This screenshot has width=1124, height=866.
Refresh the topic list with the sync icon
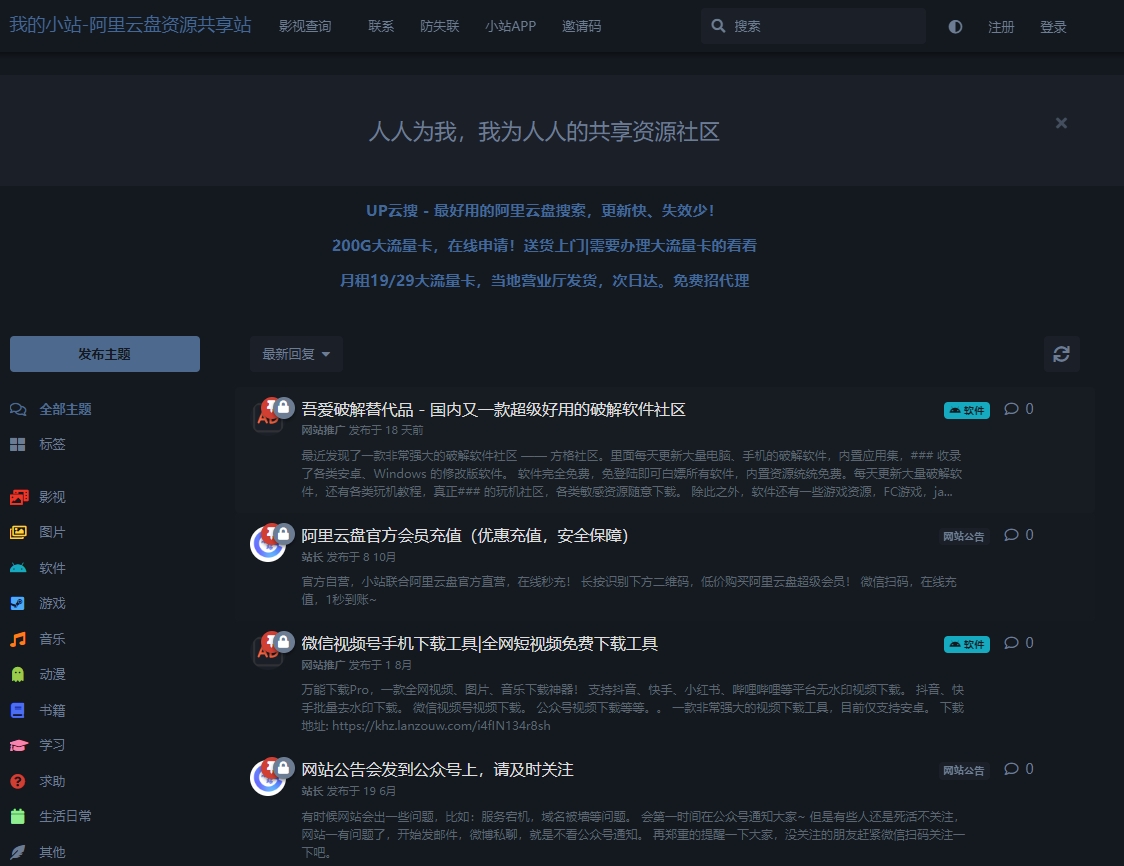[x=1061, y=353]
